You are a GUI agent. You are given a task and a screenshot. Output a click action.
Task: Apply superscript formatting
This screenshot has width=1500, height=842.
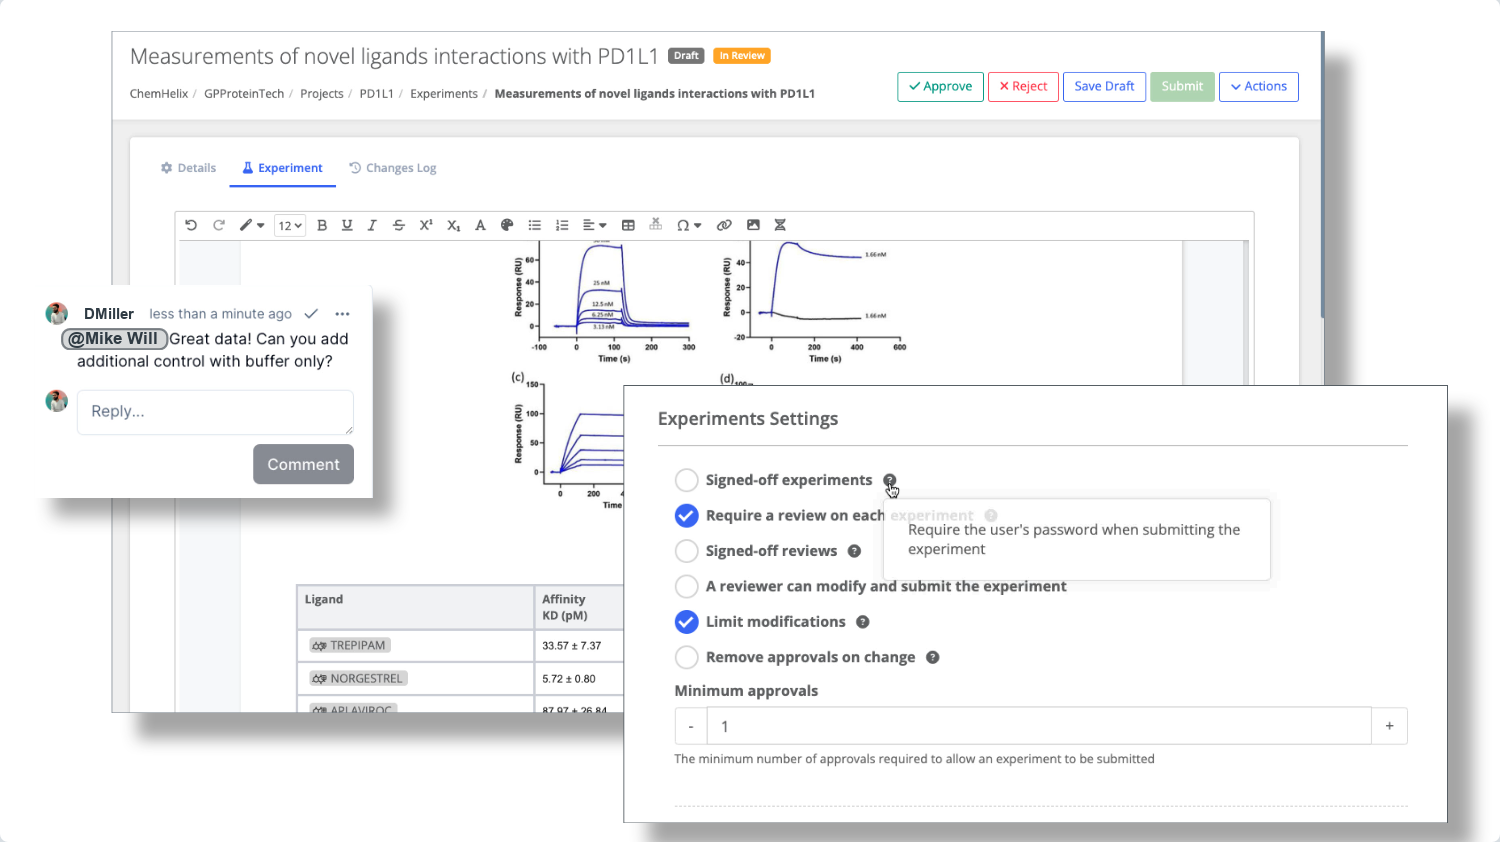426,225
